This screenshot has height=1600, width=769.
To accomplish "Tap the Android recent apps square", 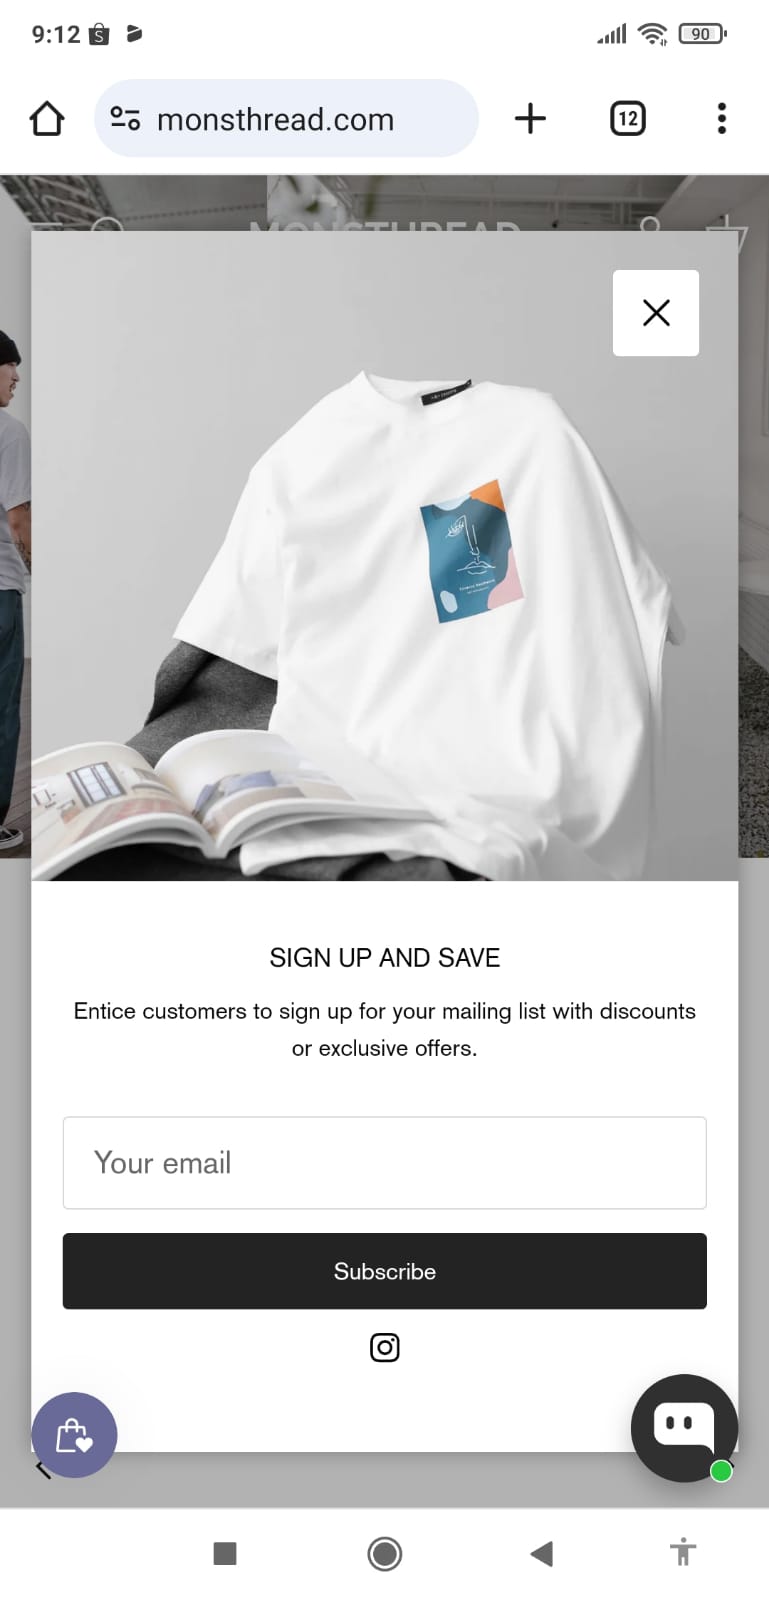I will pyautogui.click(x=225, y=1553).
